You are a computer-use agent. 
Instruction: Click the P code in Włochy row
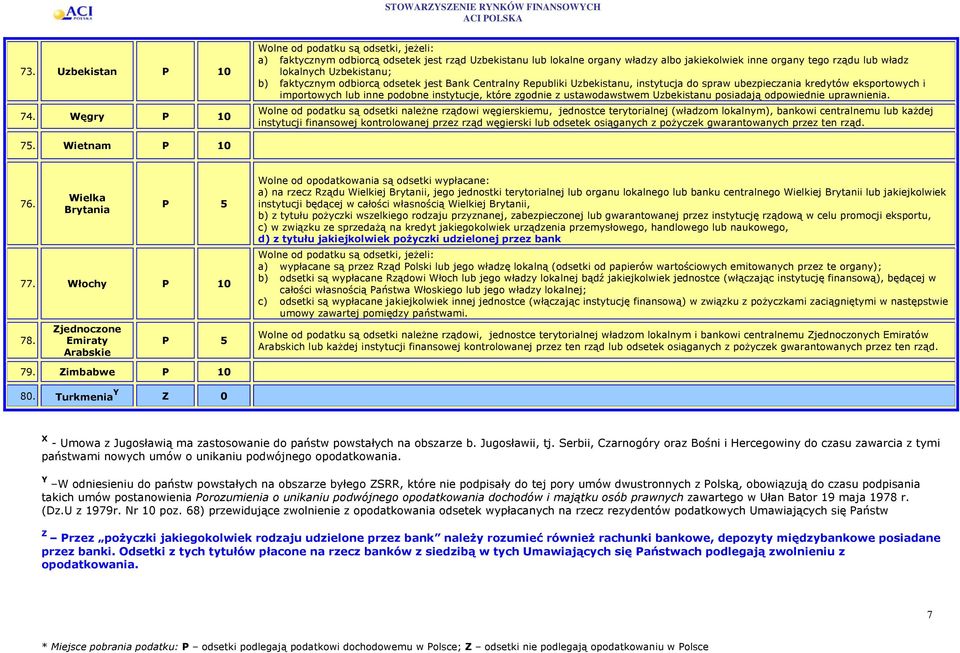coord(165,283)
